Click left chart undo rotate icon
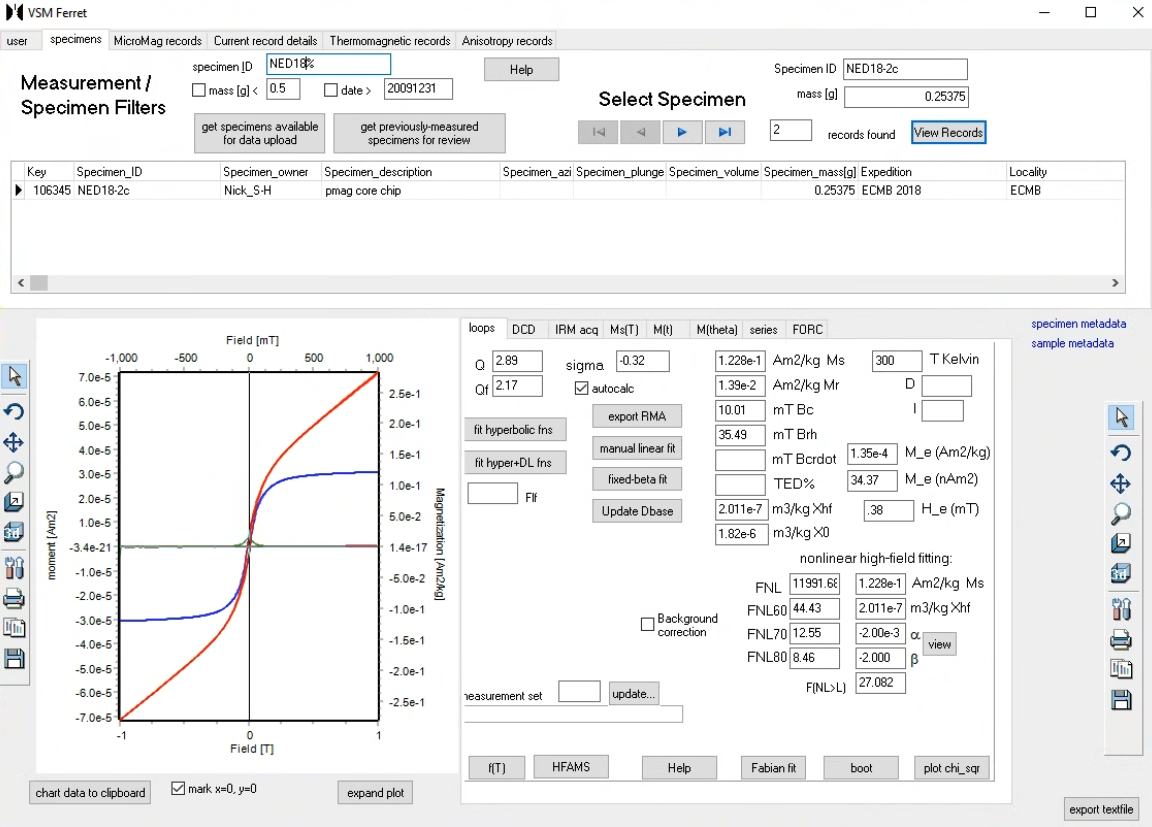 click(14, 411)
